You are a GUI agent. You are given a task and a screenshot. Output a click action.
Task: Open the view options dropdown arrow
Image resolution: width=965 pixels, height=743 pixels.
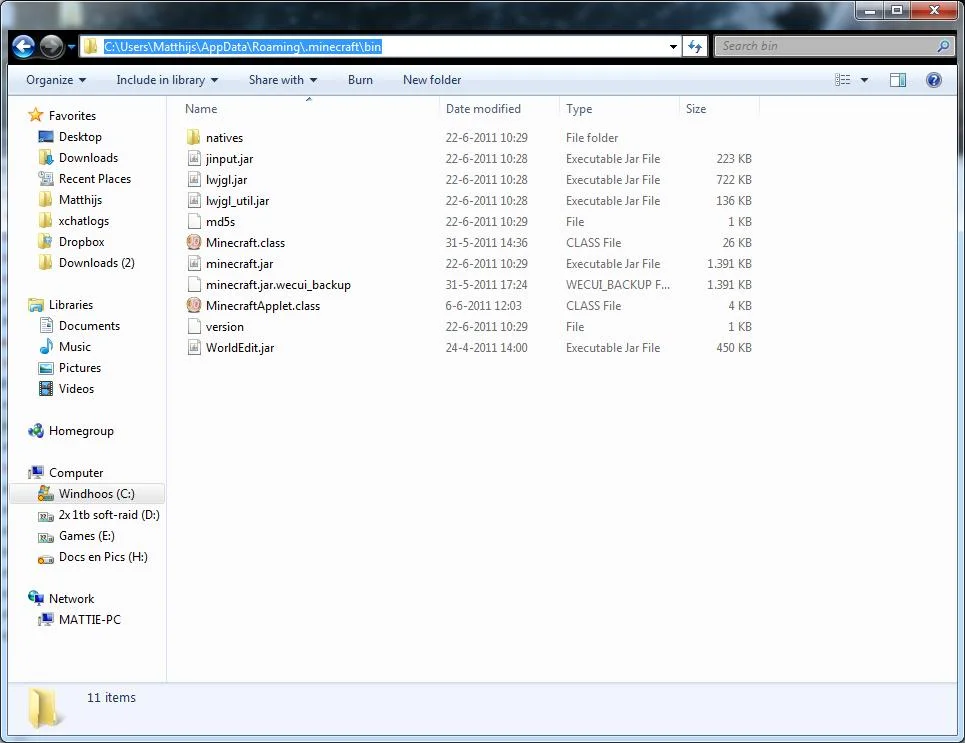pos(864,80)
